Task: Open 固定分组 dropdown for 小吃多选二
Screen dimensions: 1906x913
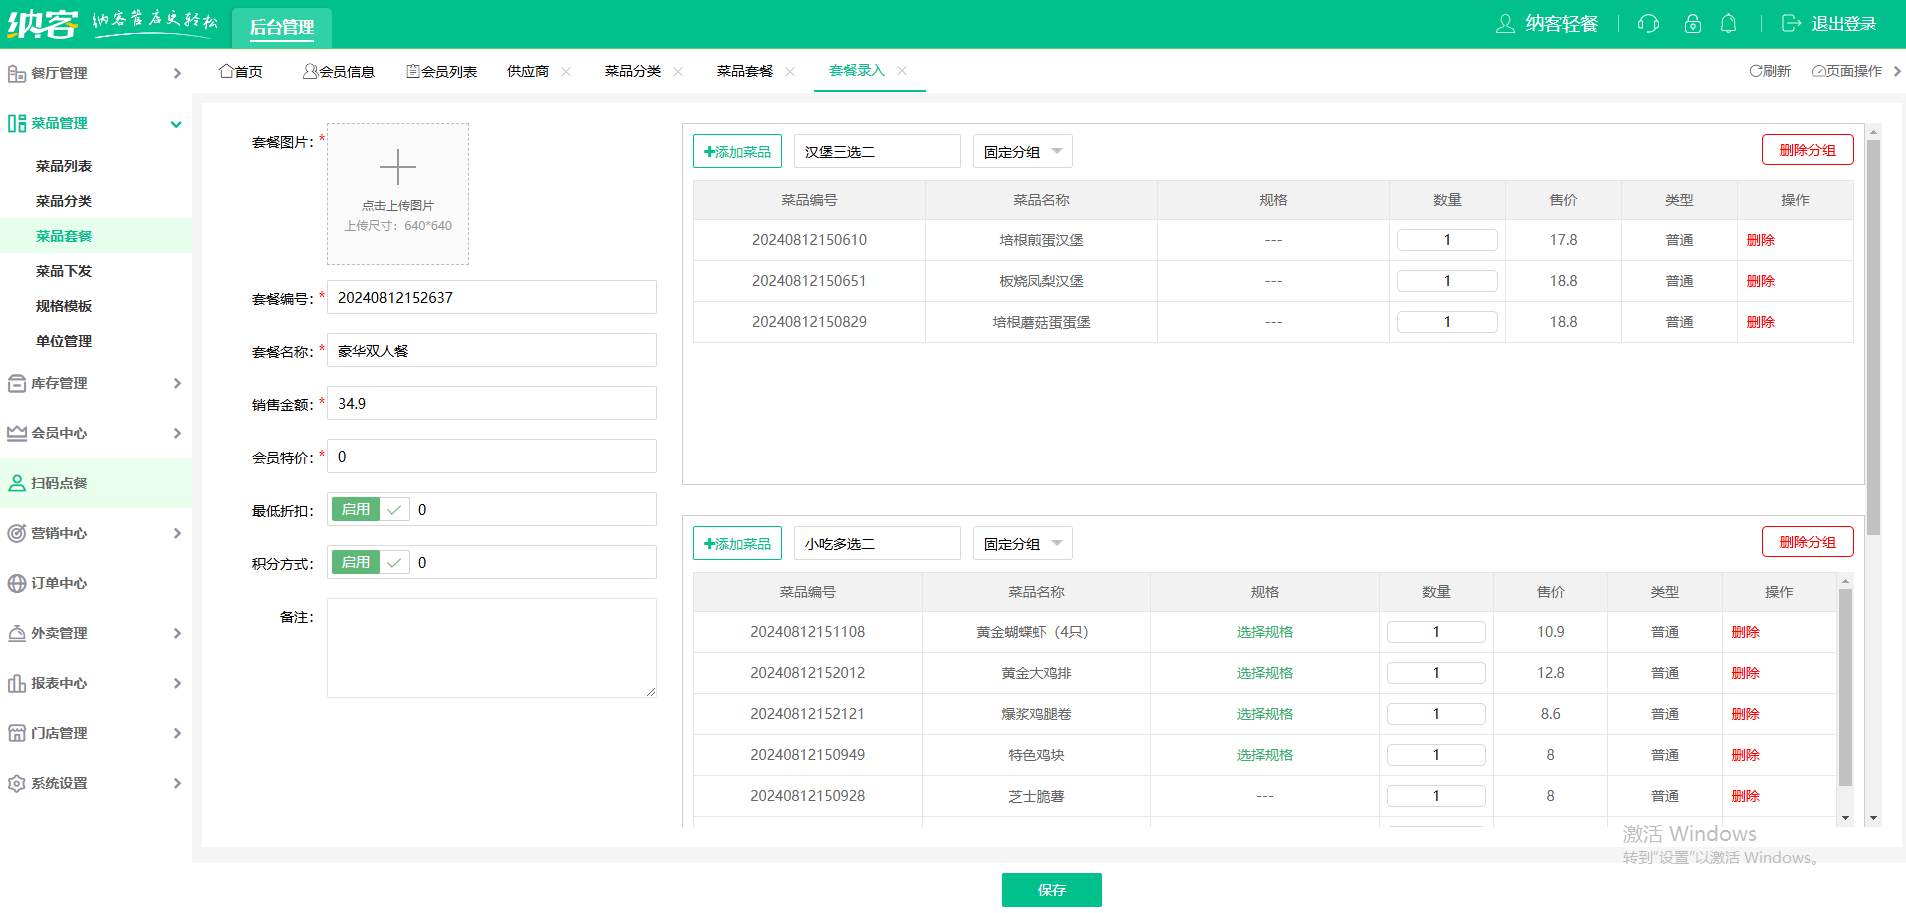Action: click(1022, 544)
